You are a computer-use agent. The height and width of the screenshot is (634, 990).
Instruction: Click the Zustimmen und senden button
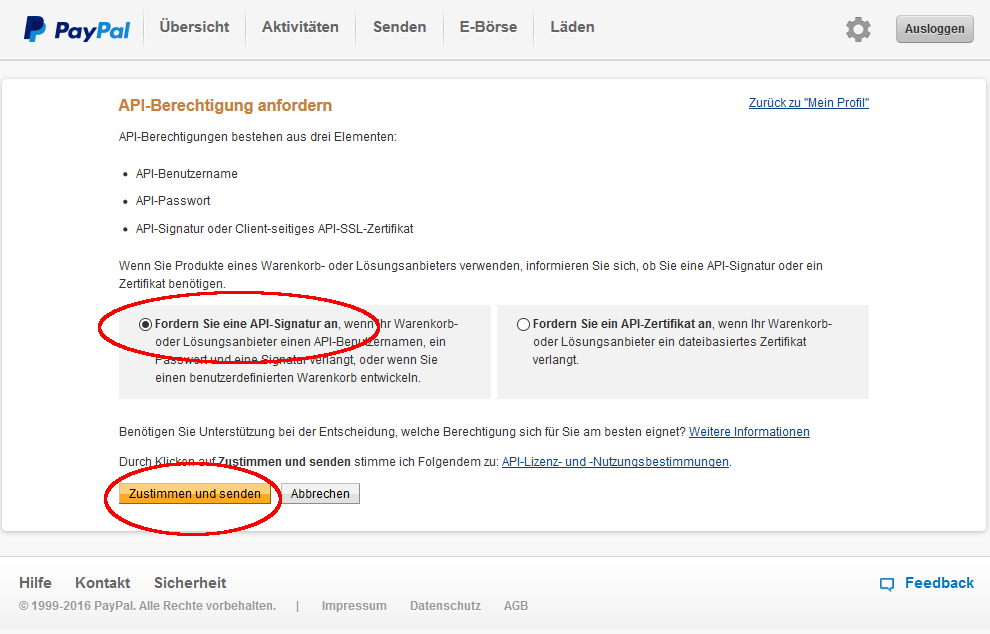point(195,494)
